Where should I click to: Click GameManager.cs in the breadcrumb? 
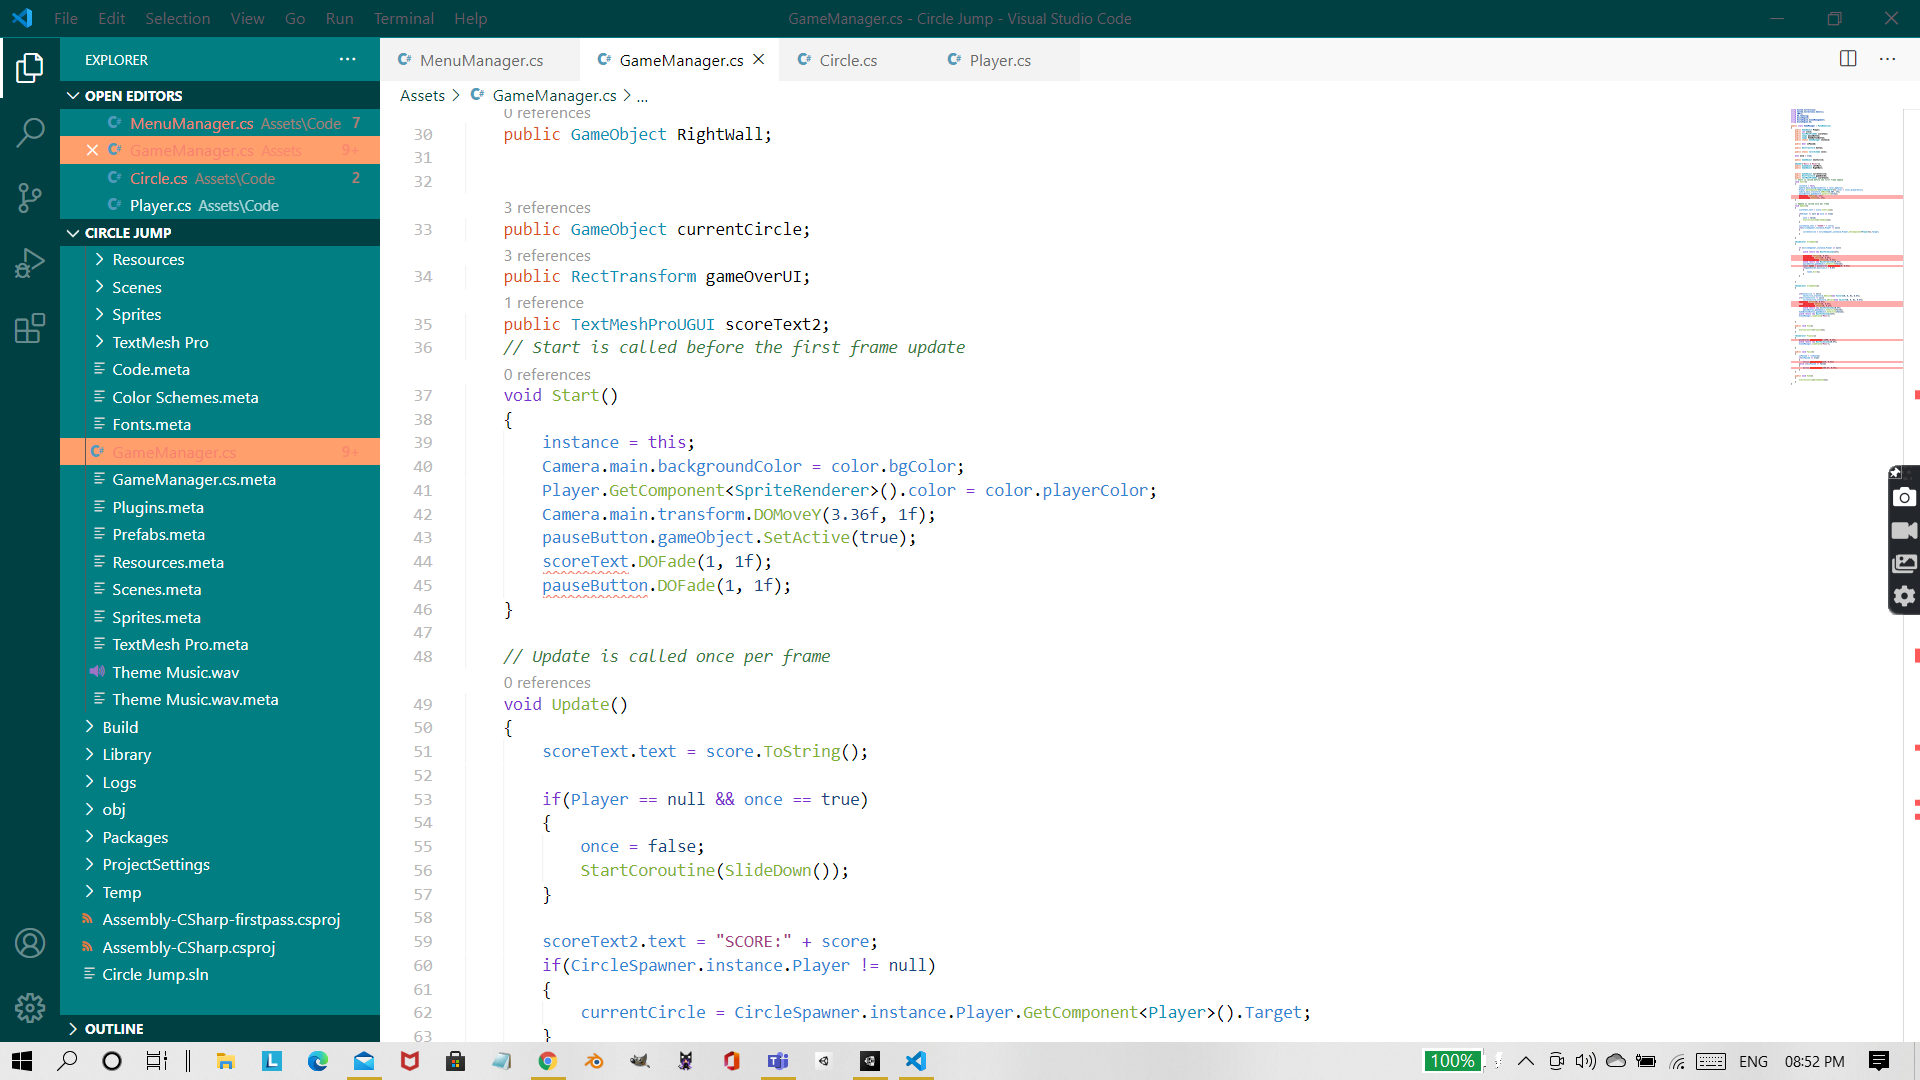coord(554,95)
